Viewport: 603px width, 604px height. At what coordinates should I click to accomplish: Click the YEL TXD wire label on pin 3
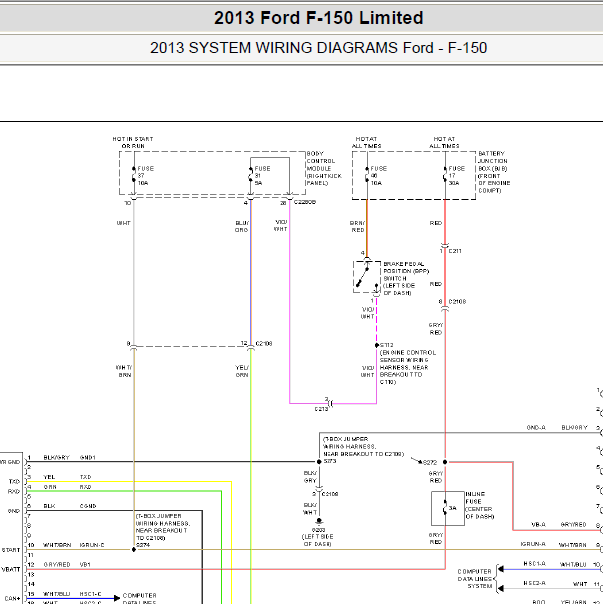point(67,477)
